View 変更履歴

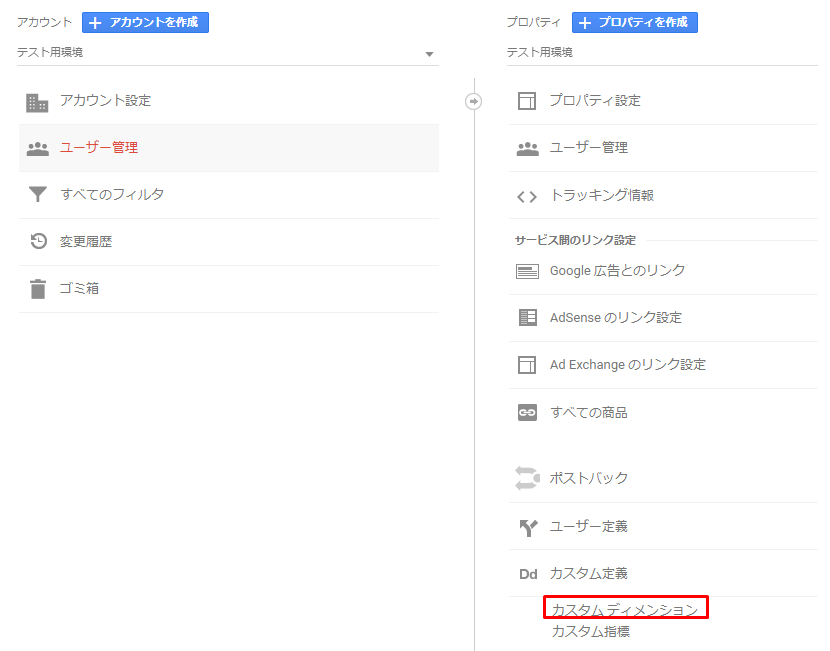point(229,242)
